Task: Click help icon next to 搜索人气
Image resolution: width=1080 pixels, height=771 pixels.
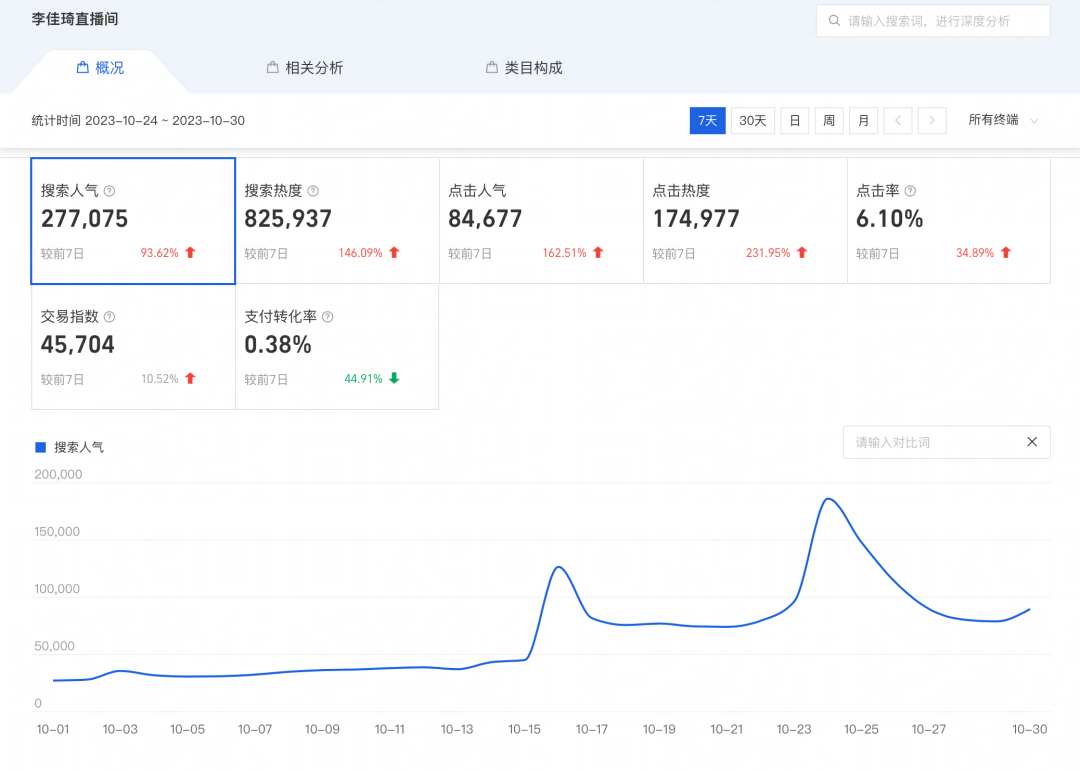Action: coord(110,191)
